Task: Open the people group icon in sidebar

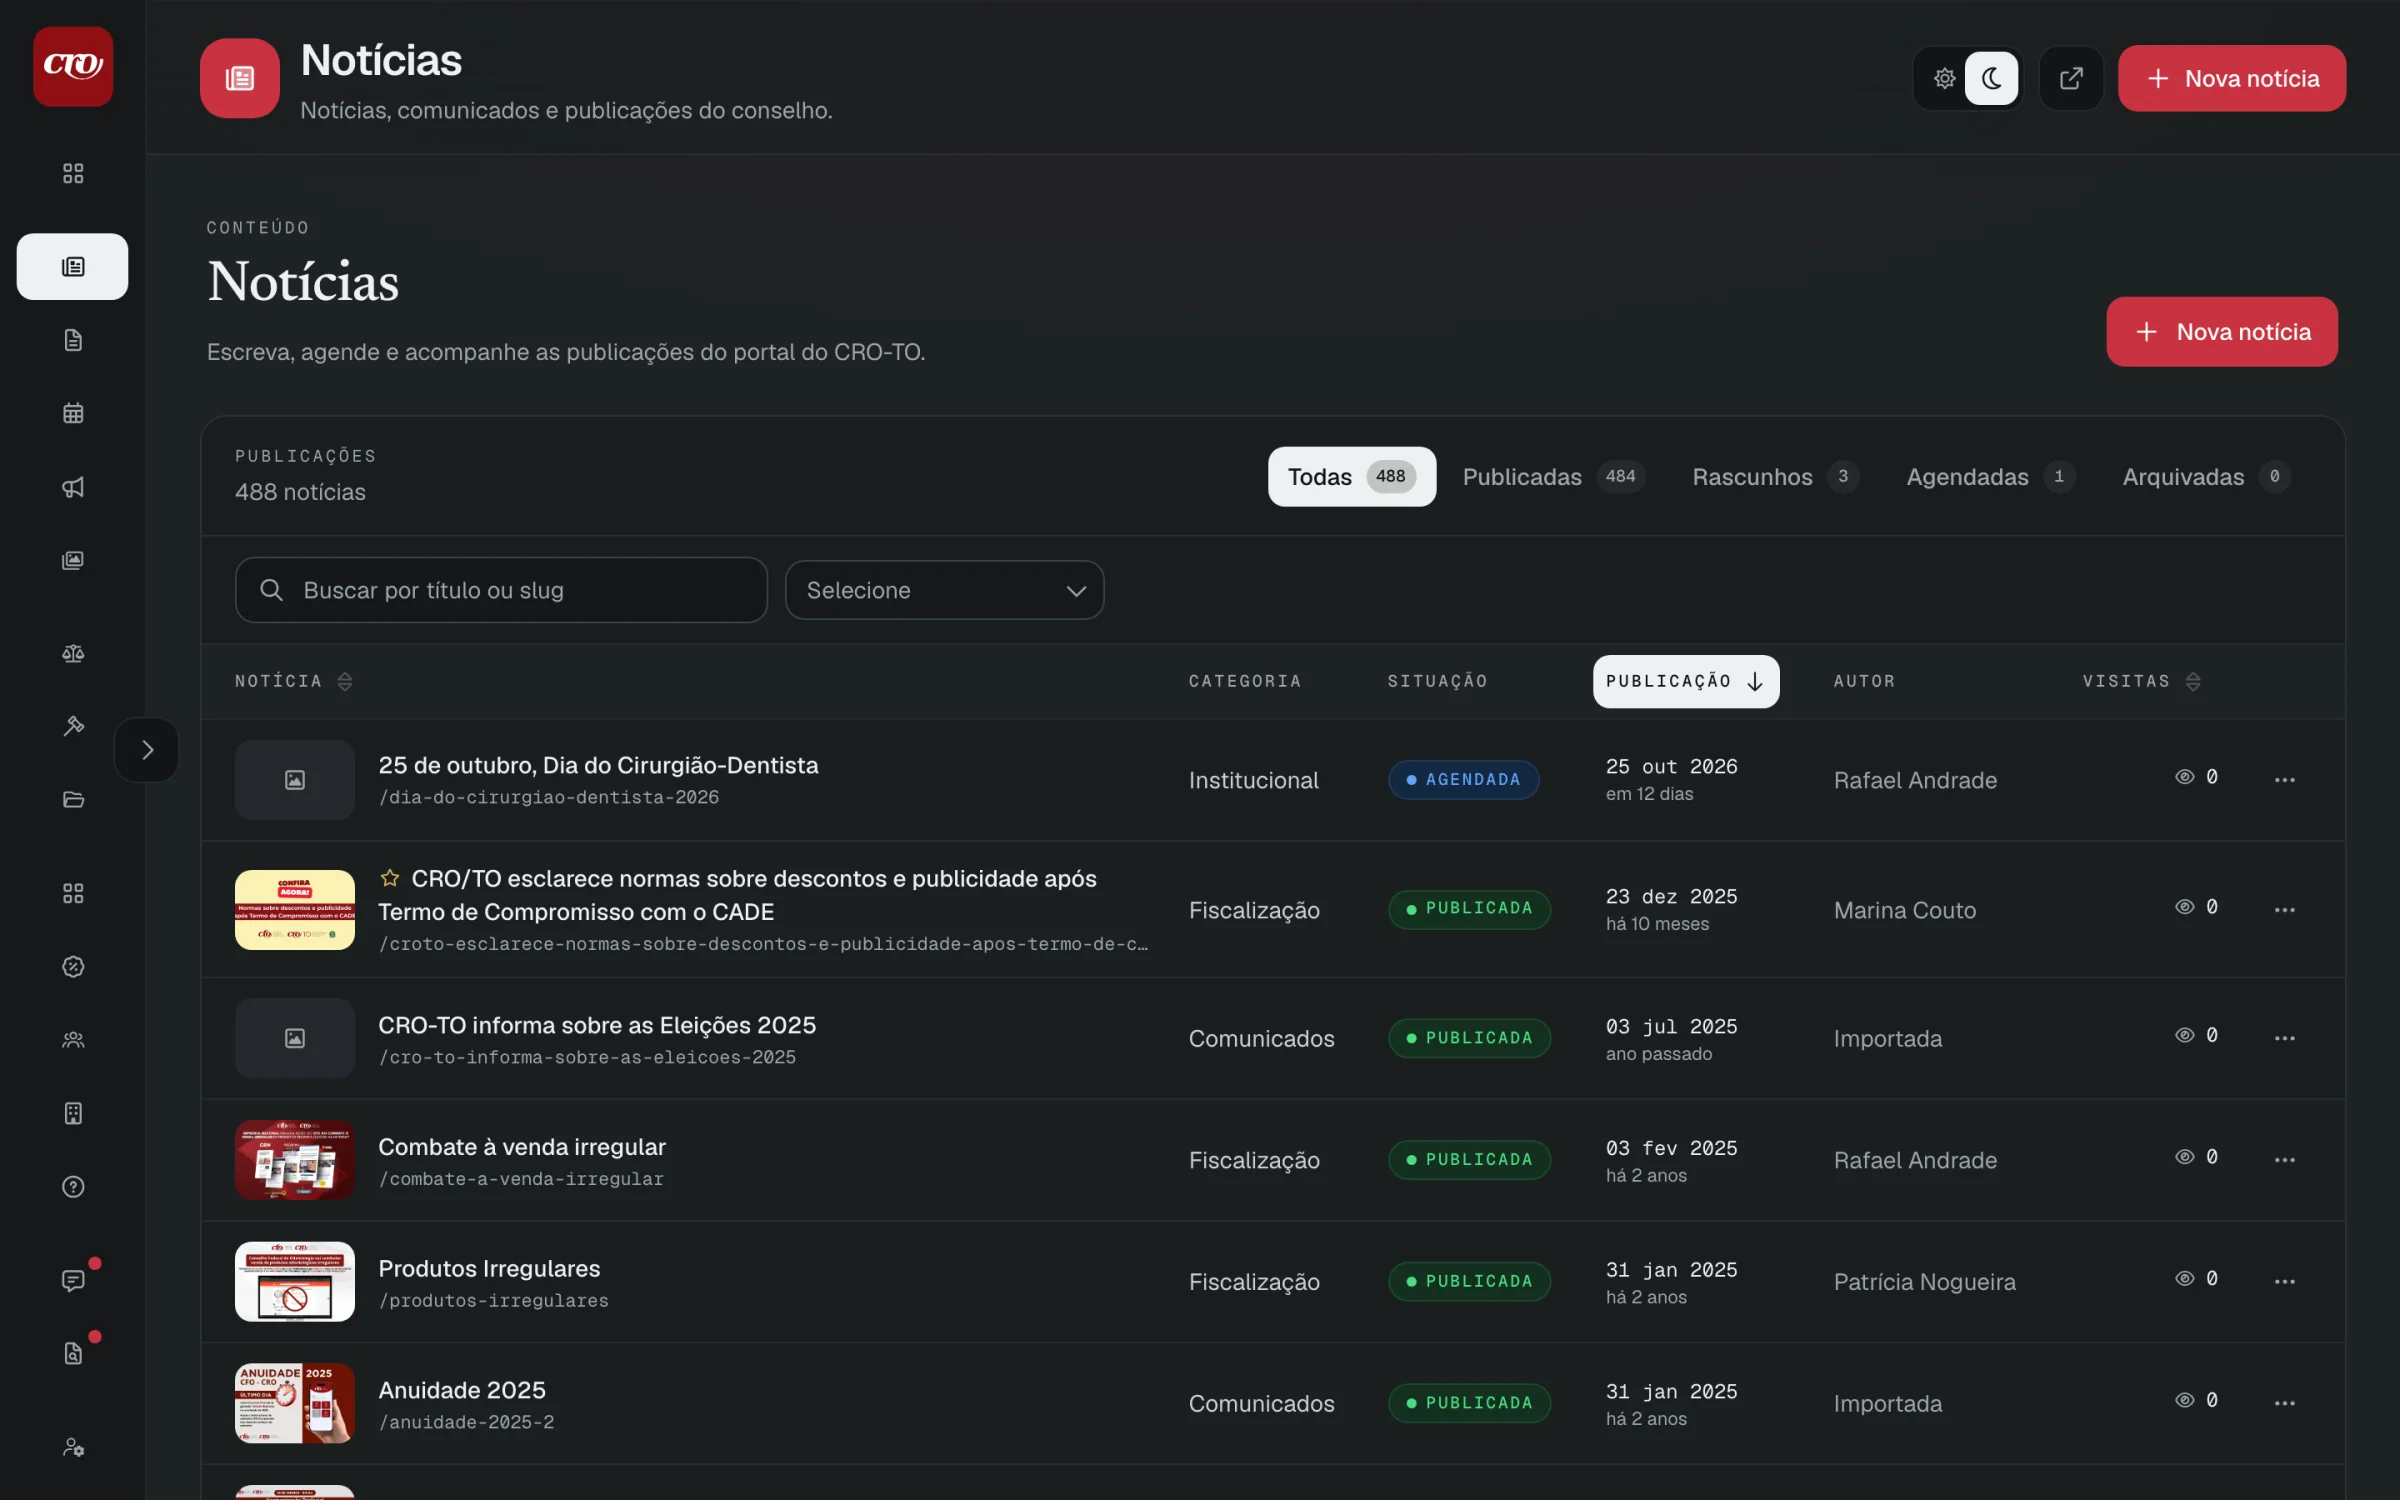Action: (x=73, y=1040)
